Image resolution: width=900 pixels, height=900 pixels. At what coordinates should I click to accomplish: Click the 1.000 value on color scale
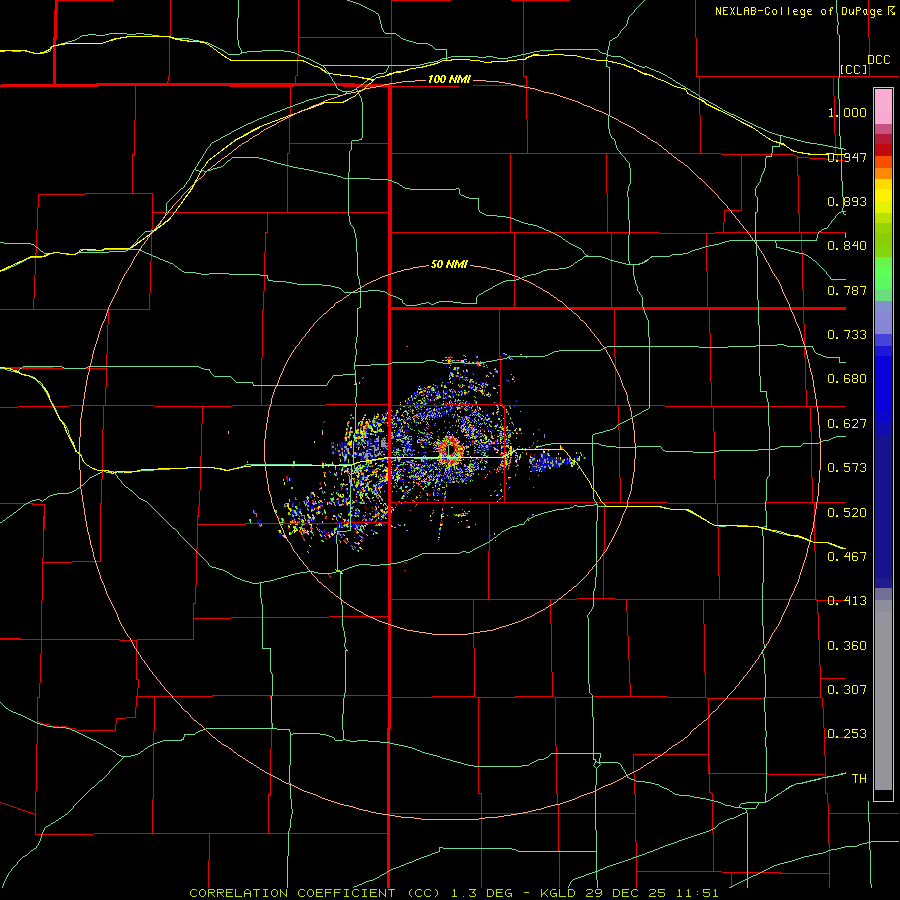point(847,112)
